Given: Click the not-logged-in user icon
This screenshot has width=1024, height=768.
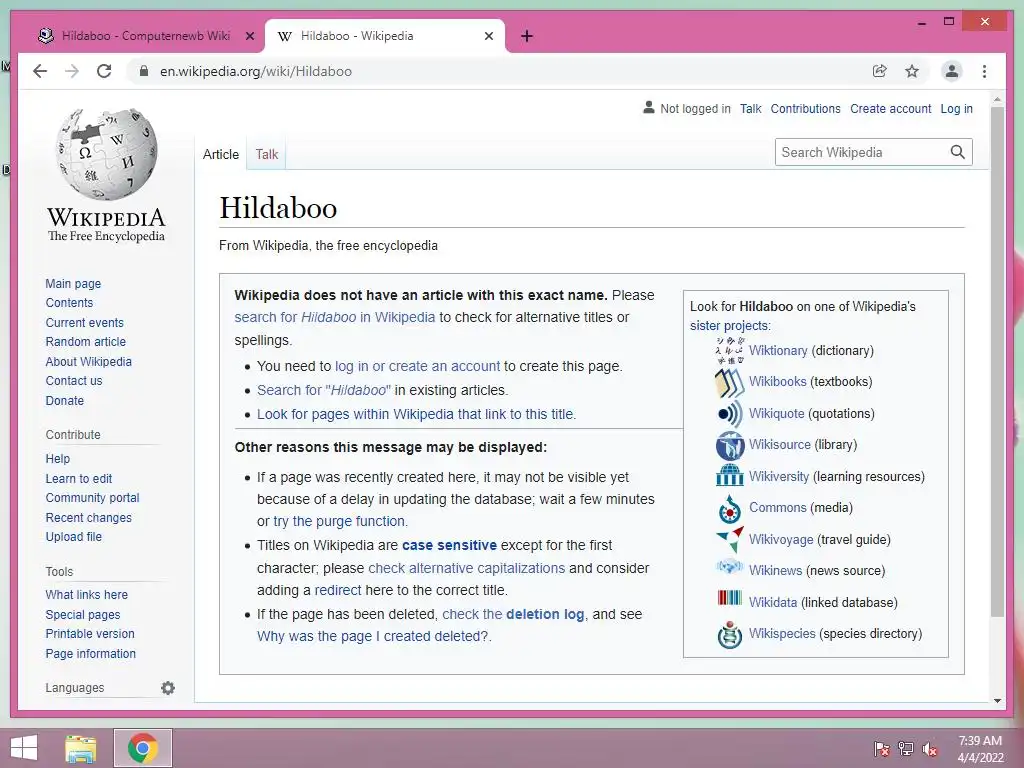Looking at the screenshot, I should click(648, 107).
